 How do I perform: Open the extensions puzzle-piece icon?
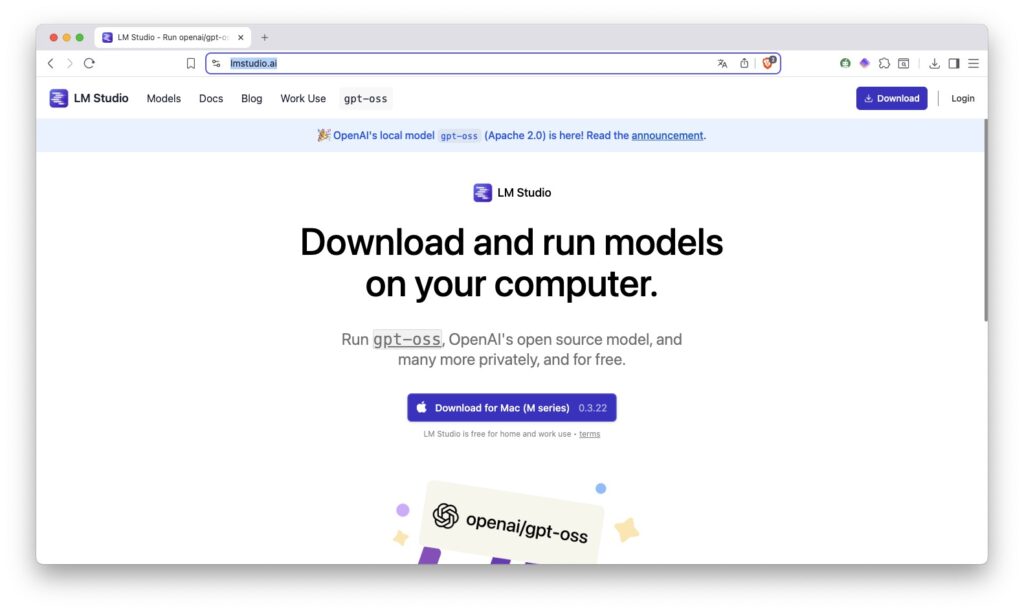click(x=884, y=63)
